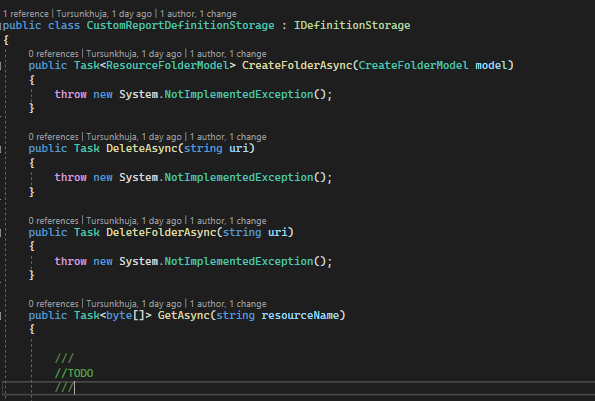Collapse the DeleteFolderAsync method outline marker
This screenshot has height=401, width=595.
(x=1, y=233)
